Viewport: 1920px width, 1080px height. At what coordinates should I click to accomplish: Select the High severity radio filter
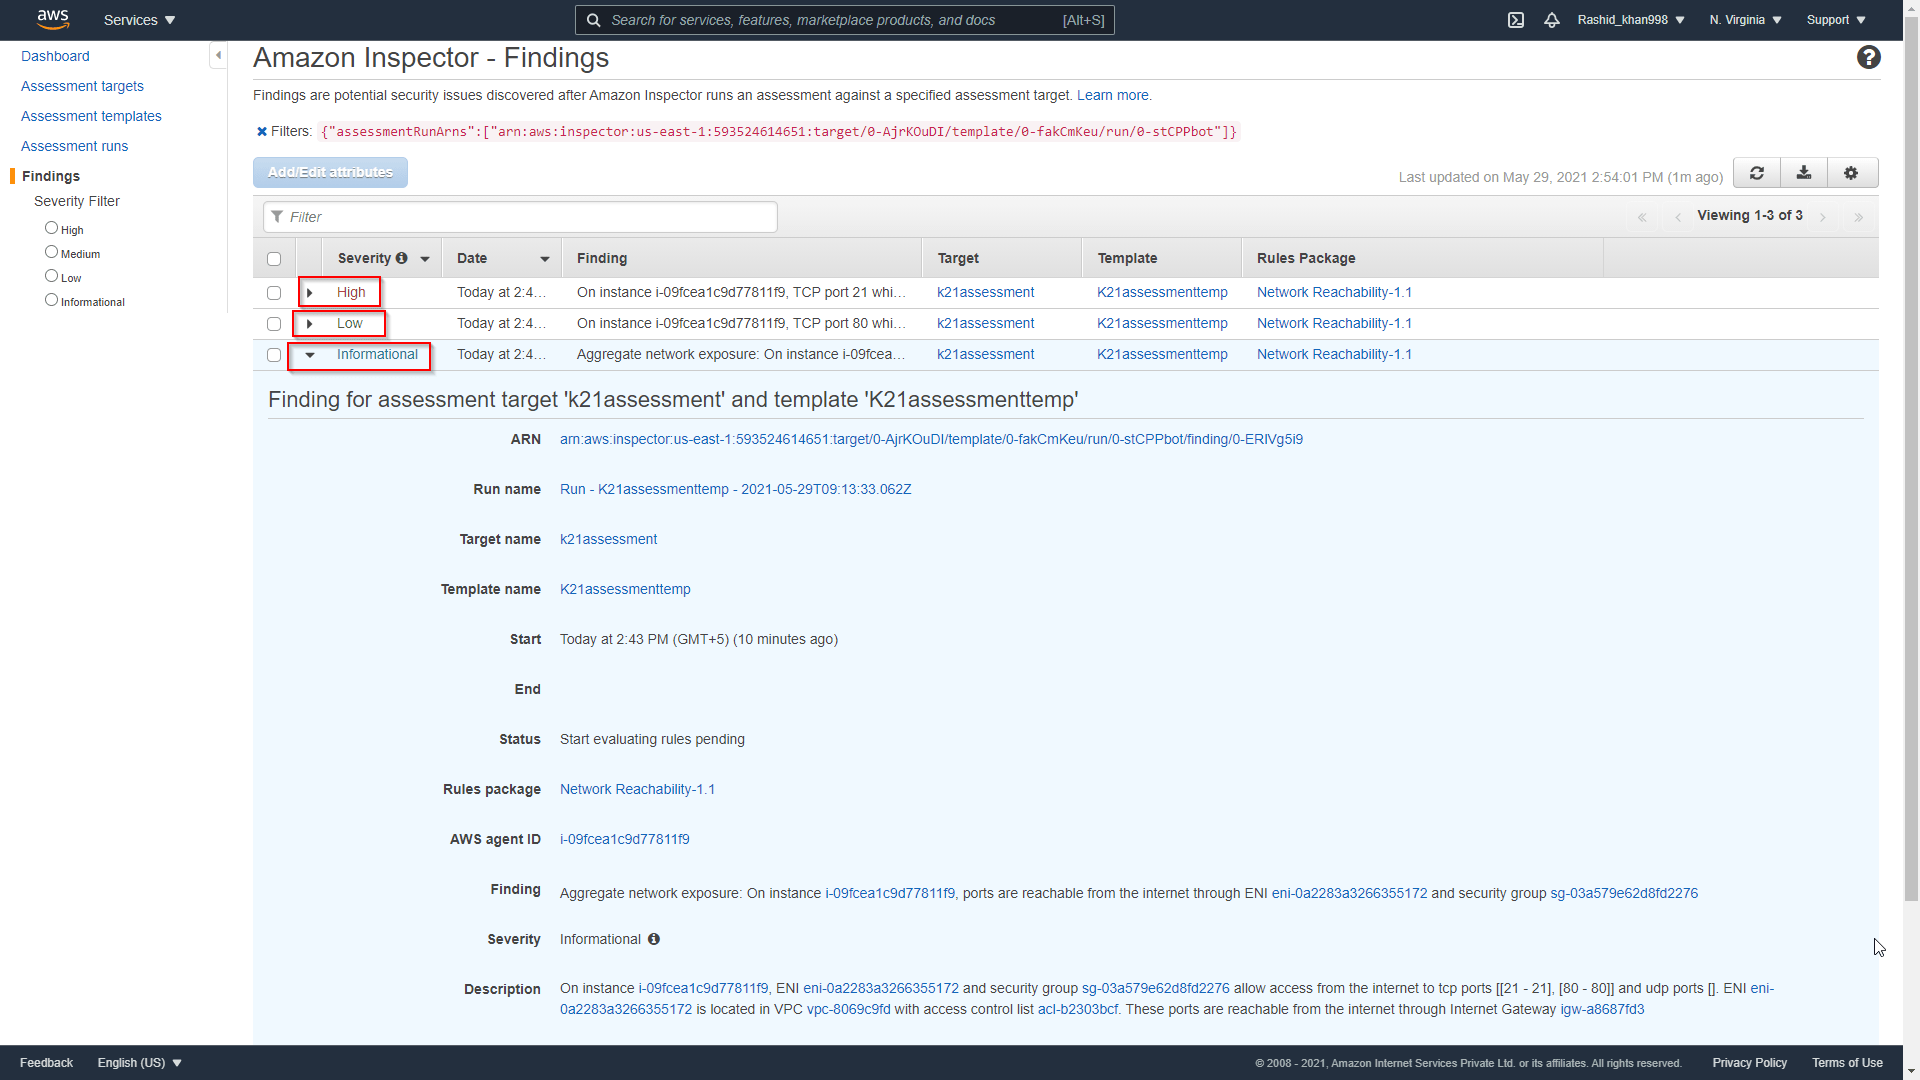(x=51, y=228)
